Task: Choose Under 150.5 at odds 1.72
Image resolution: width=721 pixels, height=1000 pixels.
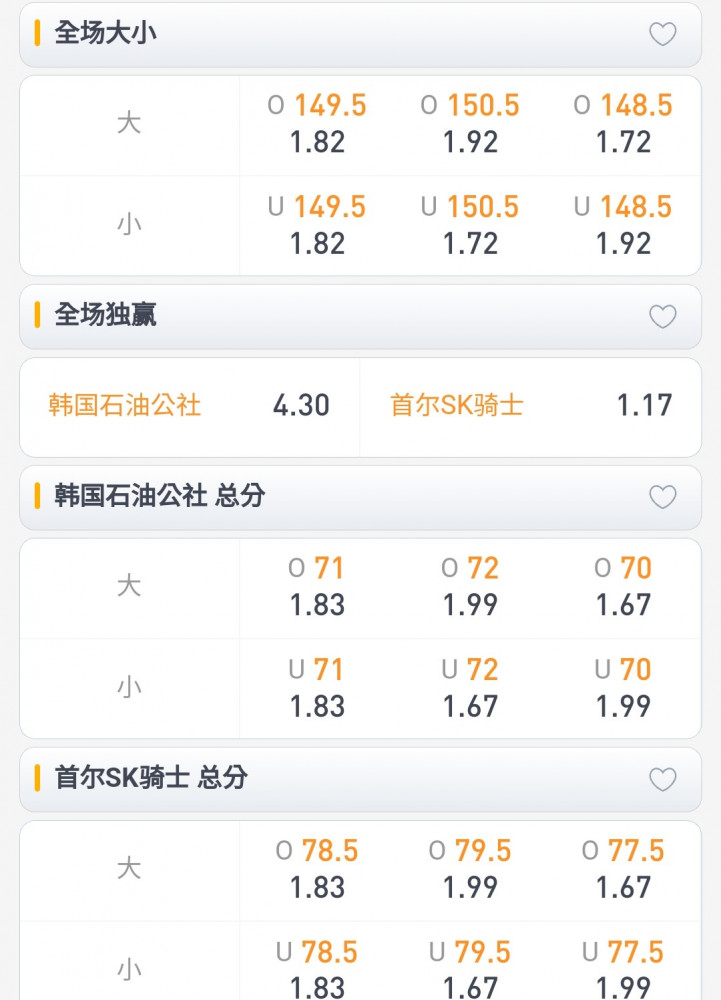Action: (x=470, y=225)
